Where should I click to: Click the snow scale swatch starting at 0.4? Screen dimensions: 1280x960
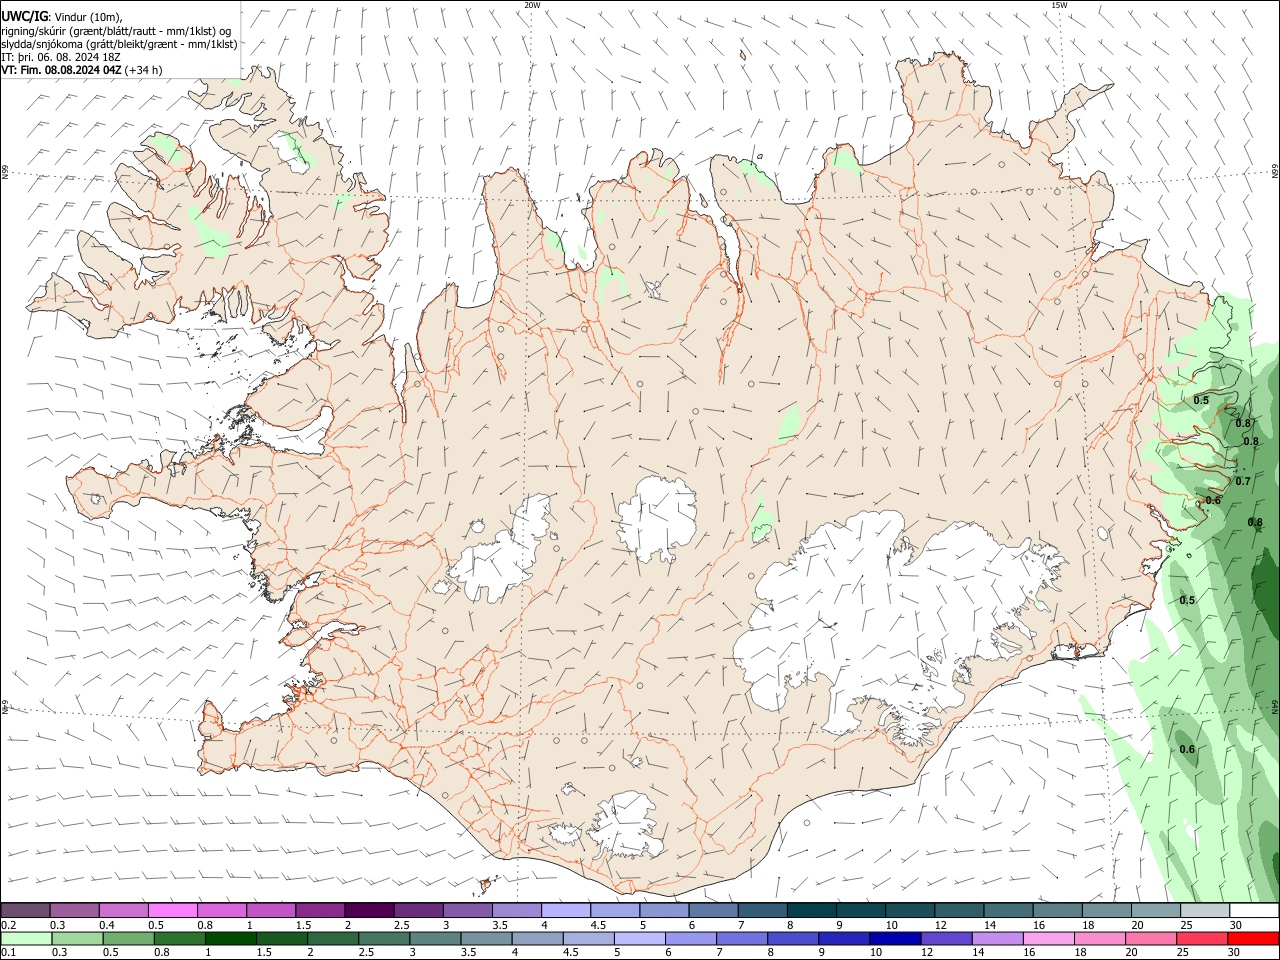(124, 911)
